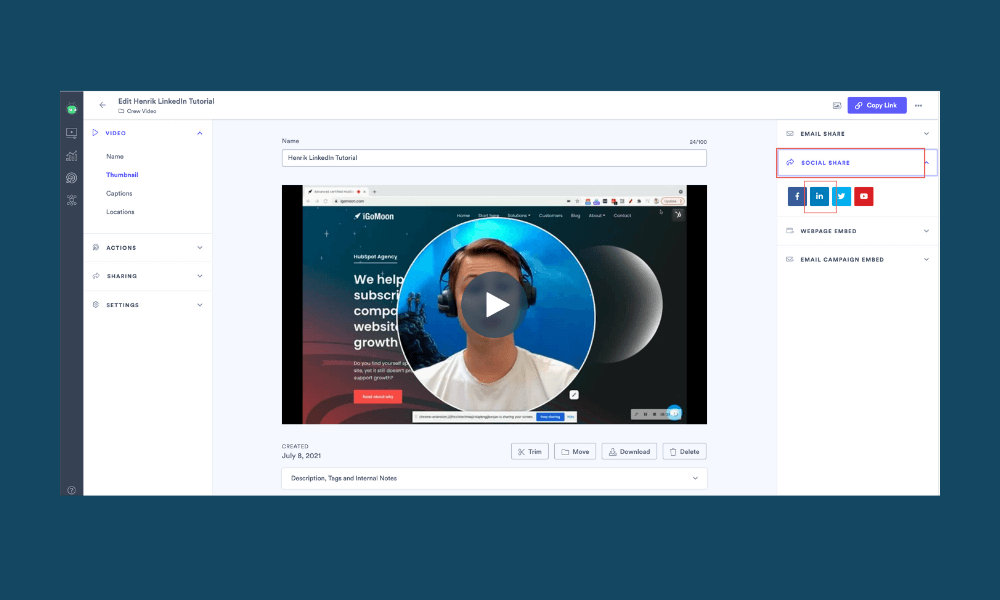Open the Crew Video folder link
Screen dimensions: 1000x600
[137, 111]
